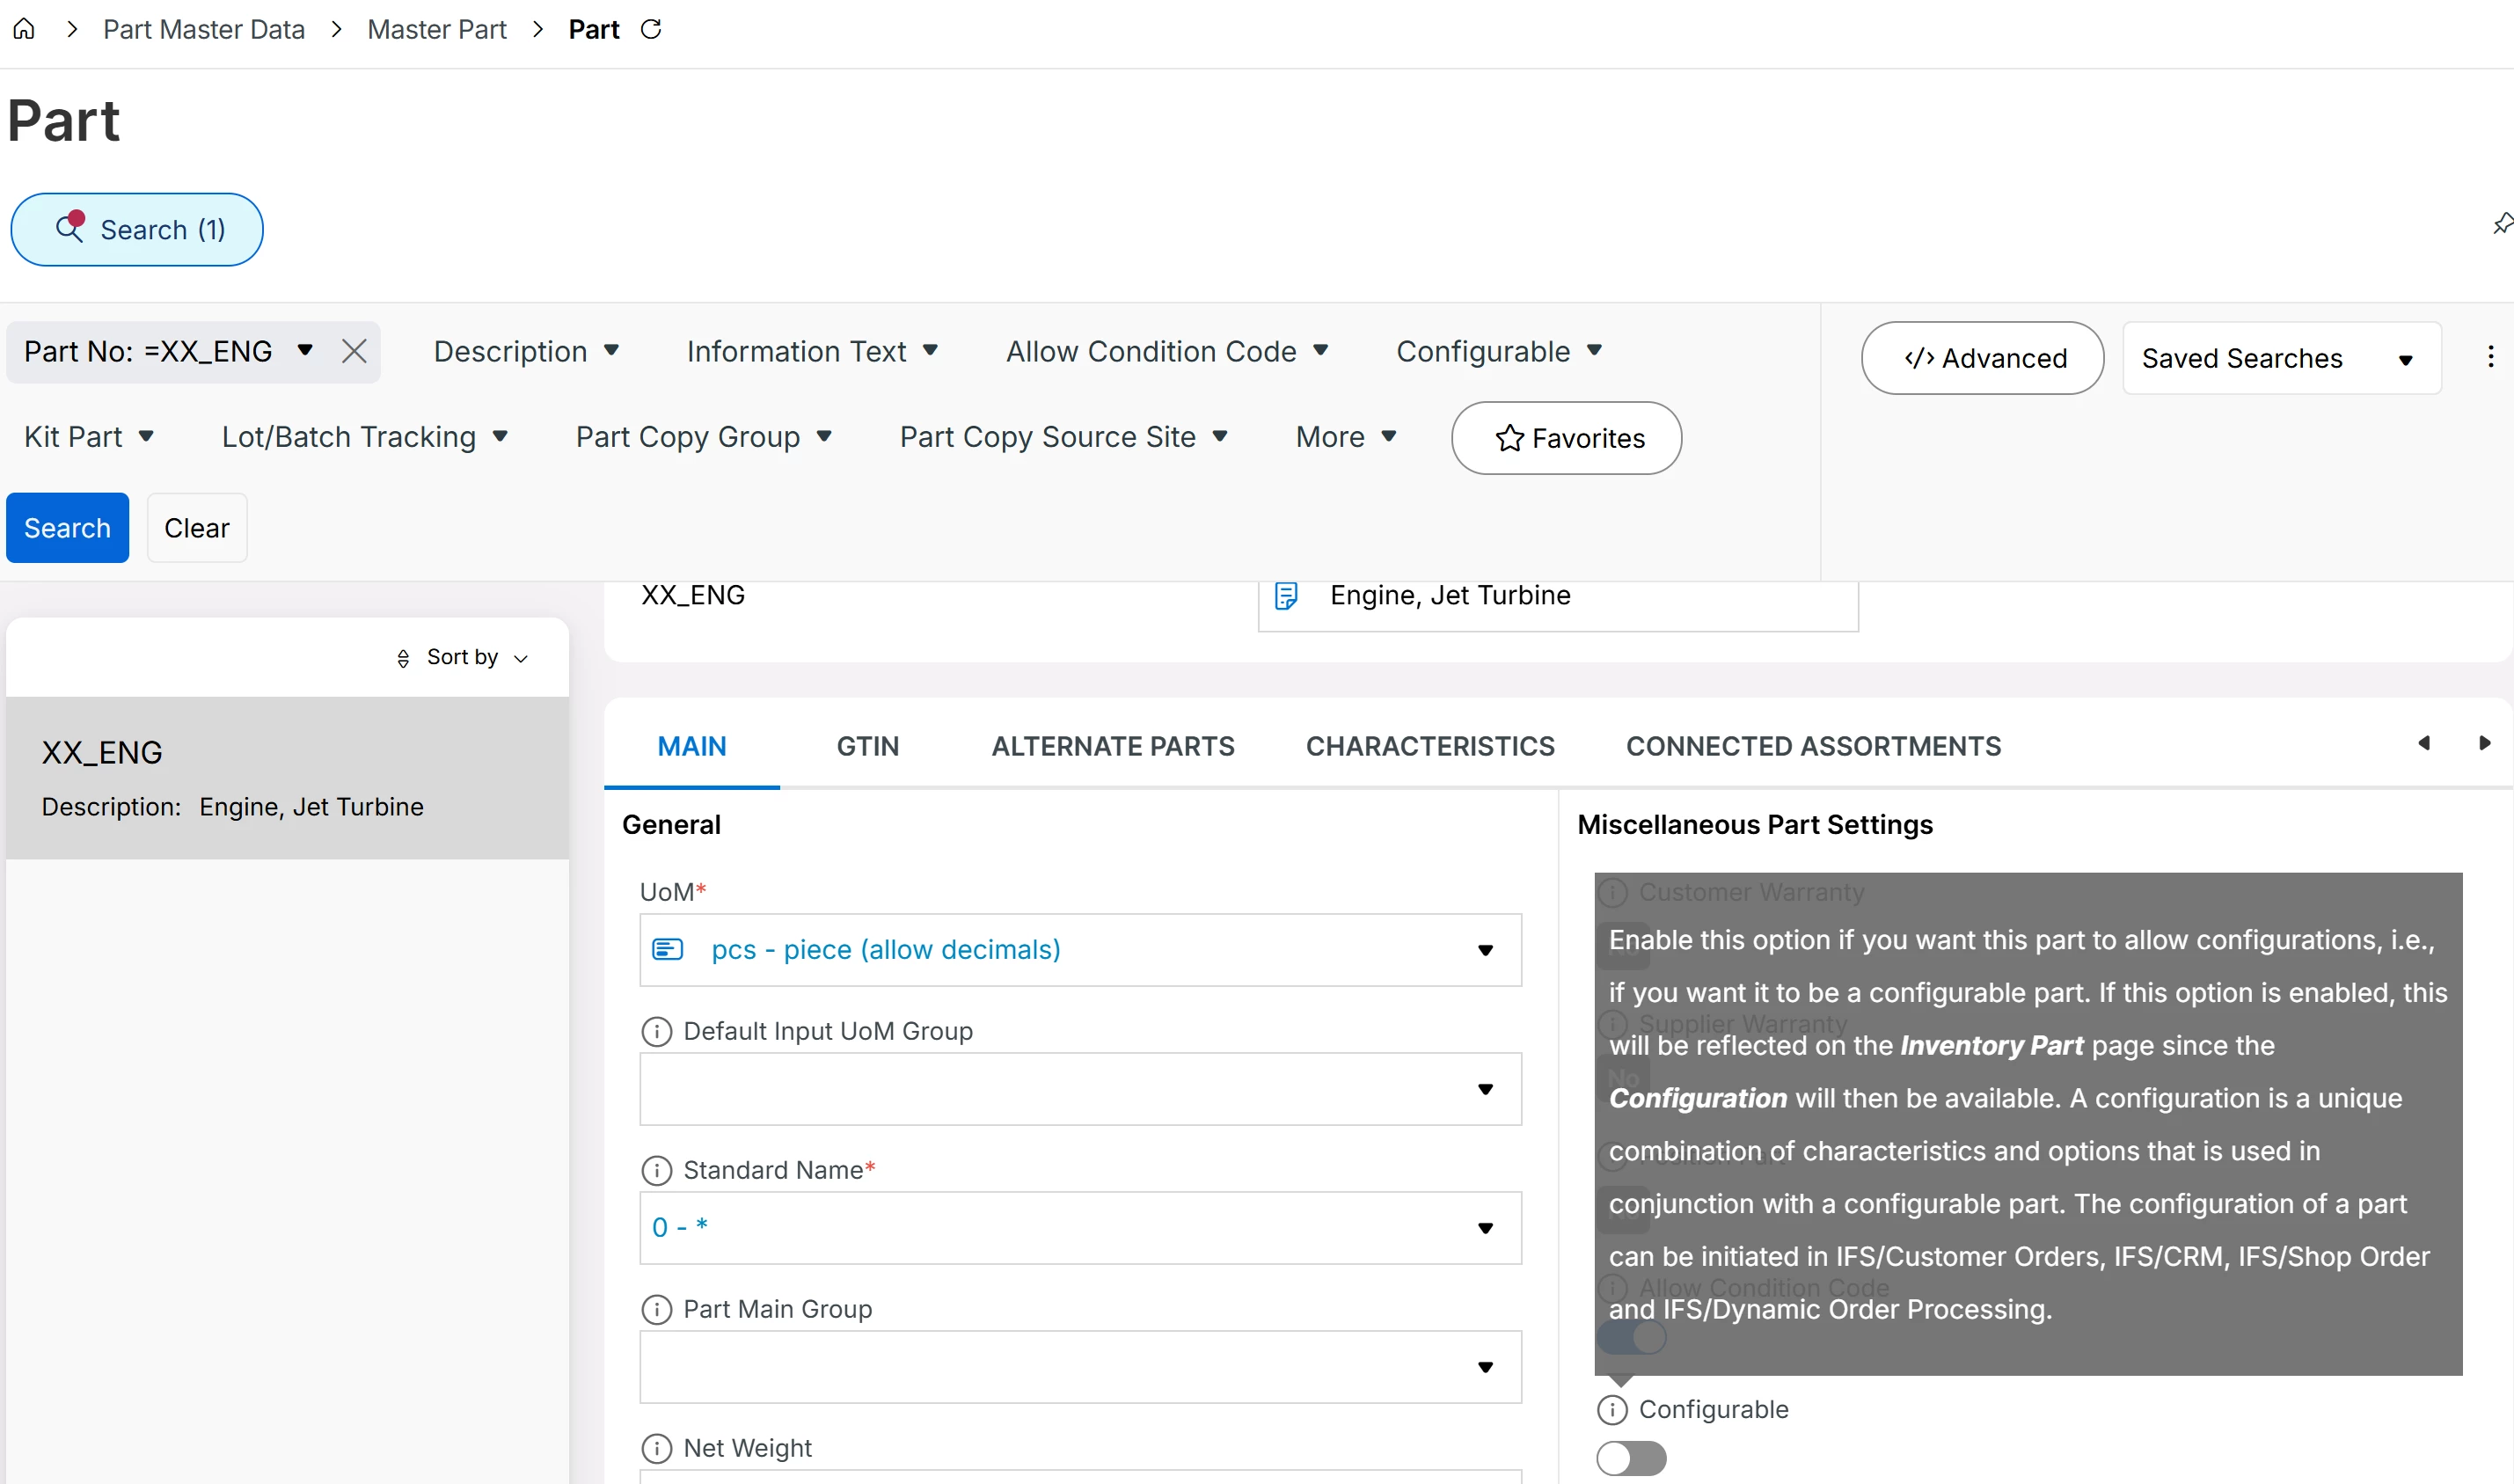Viewport: 2514px width, 1484px height.
Task: Click the home icon in breadcrumb
Action: coord(24,29)
